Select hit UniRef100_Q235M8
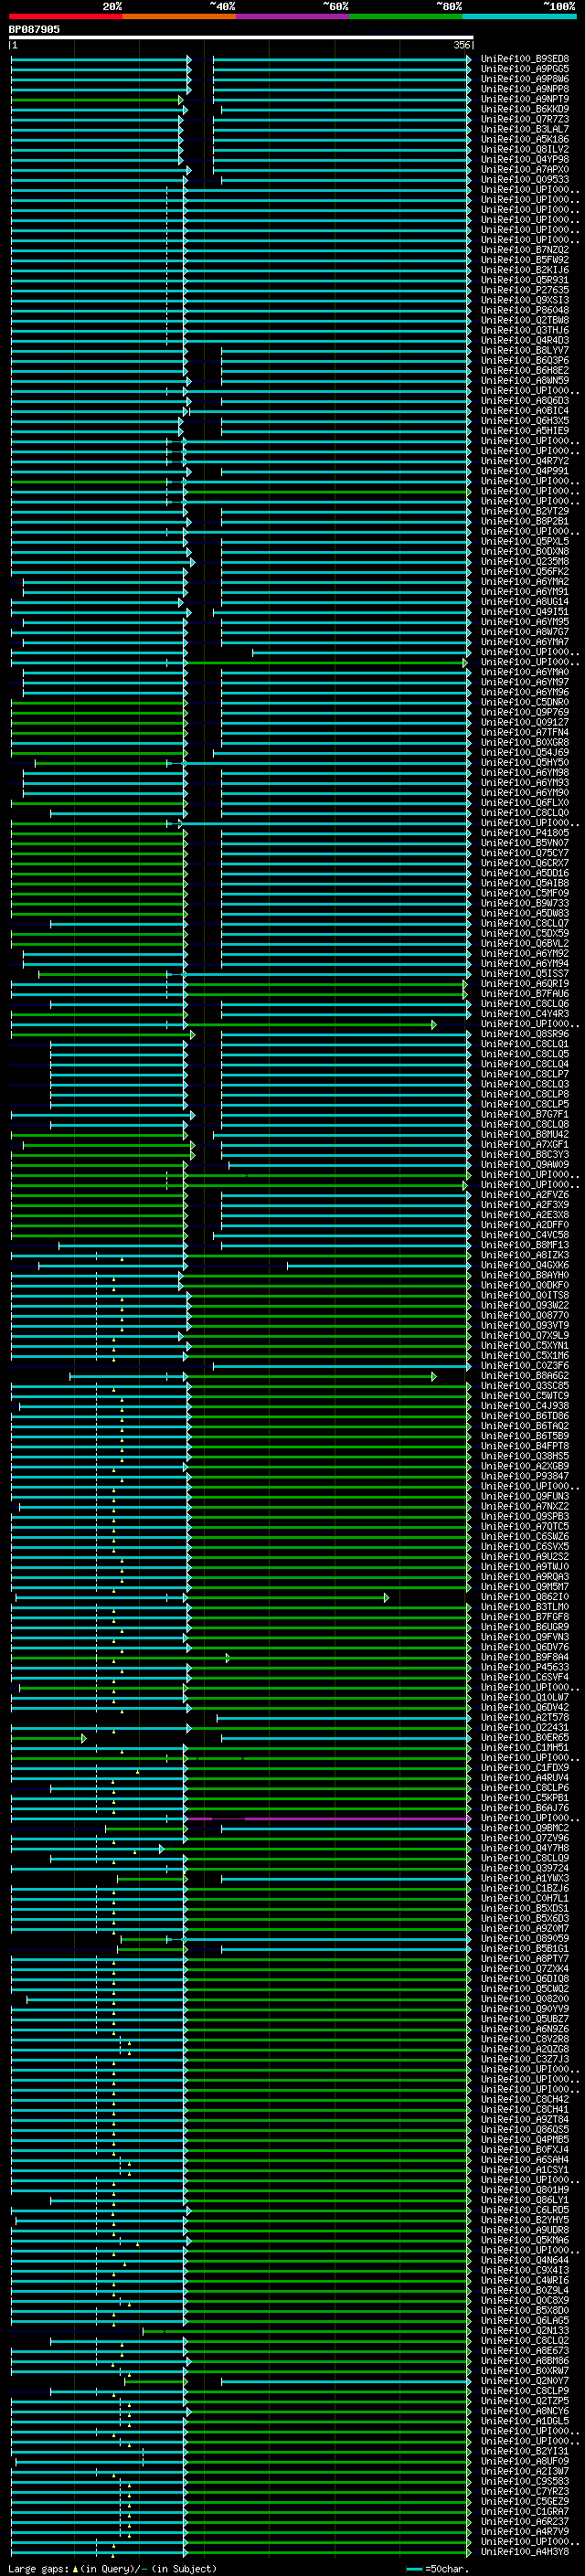This screenshot has width=585, height=2576. pyautogui.click(x=525, y=561)
